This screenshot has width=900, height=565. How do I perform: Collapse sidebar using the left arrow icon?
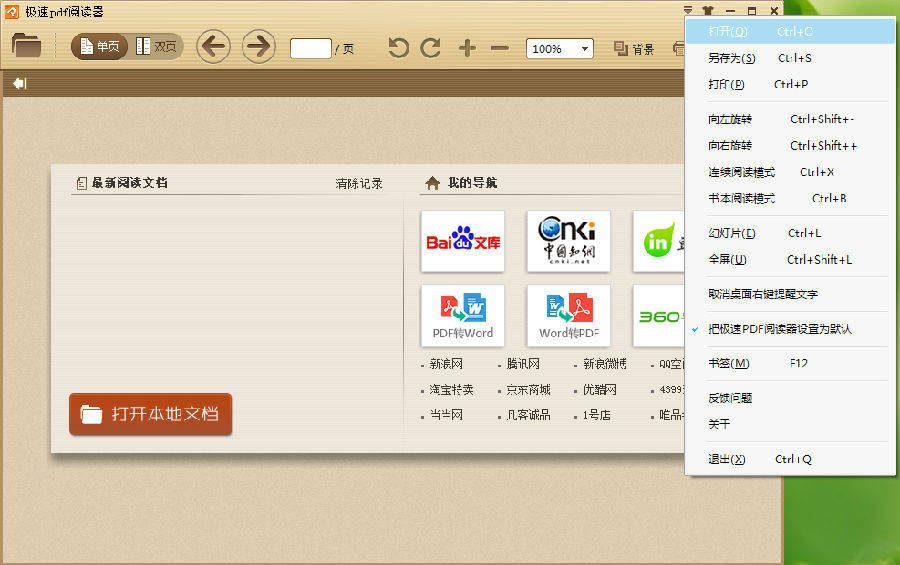pyautogui.click(x=19, y=84)
